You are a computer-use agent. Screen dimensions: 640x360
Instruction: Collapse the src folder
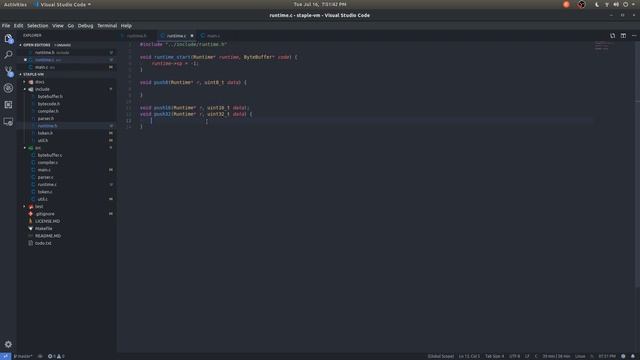[24, 148]
